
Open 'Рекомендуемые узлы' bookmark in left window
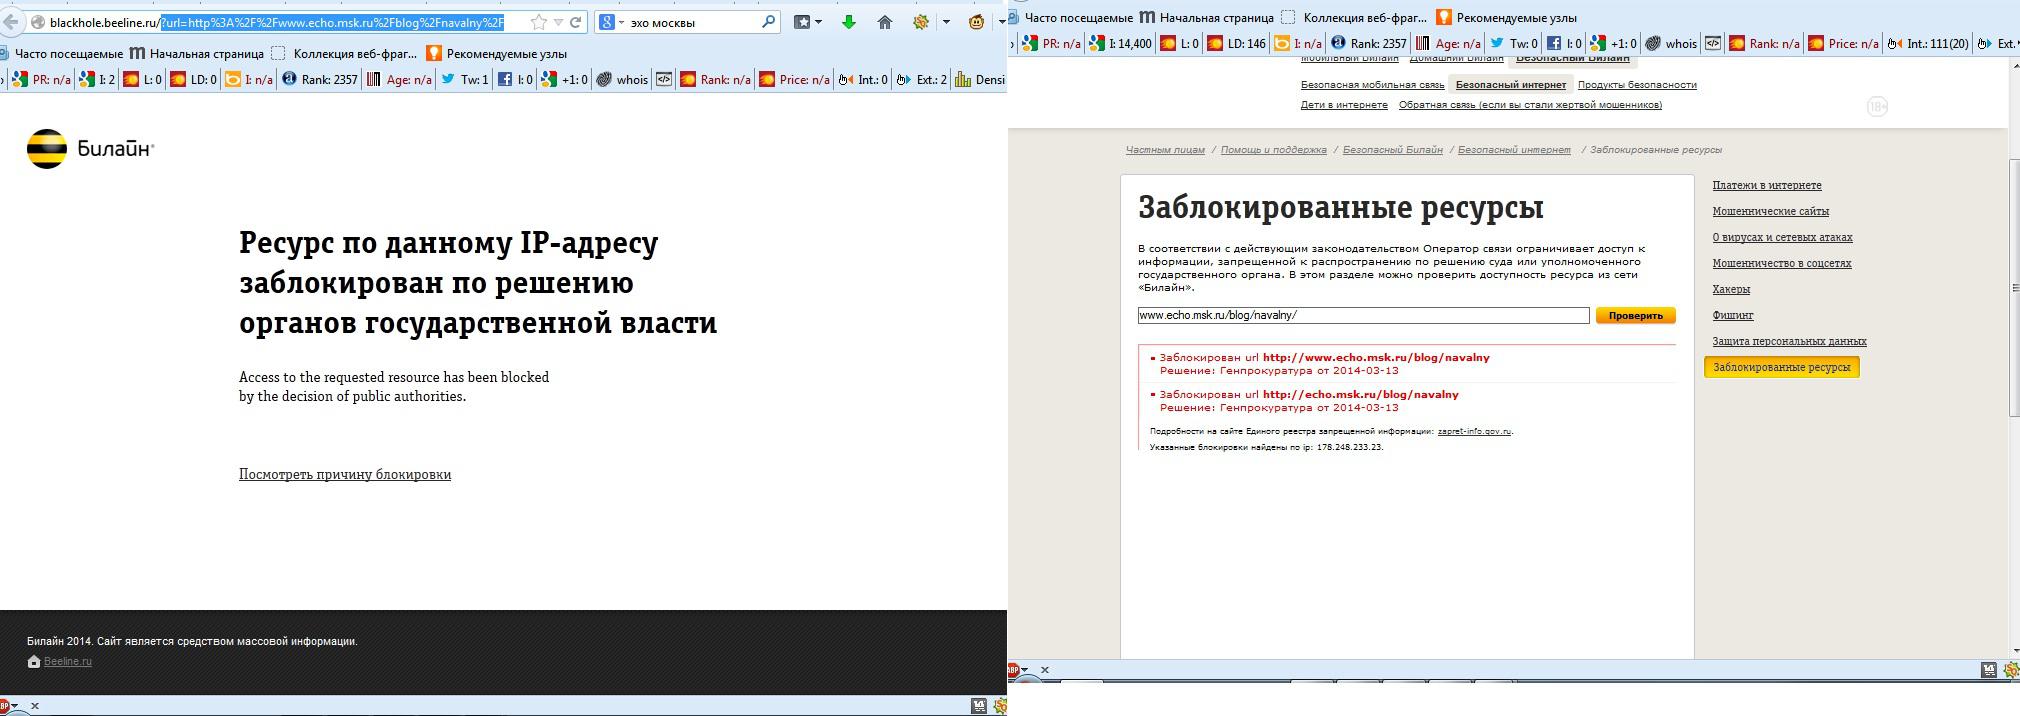coord(497,53)
